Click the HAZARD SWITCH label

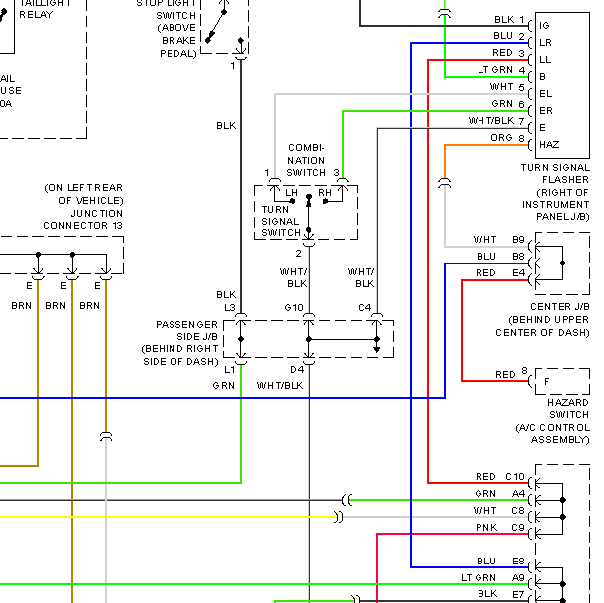(x=552, y=421)
